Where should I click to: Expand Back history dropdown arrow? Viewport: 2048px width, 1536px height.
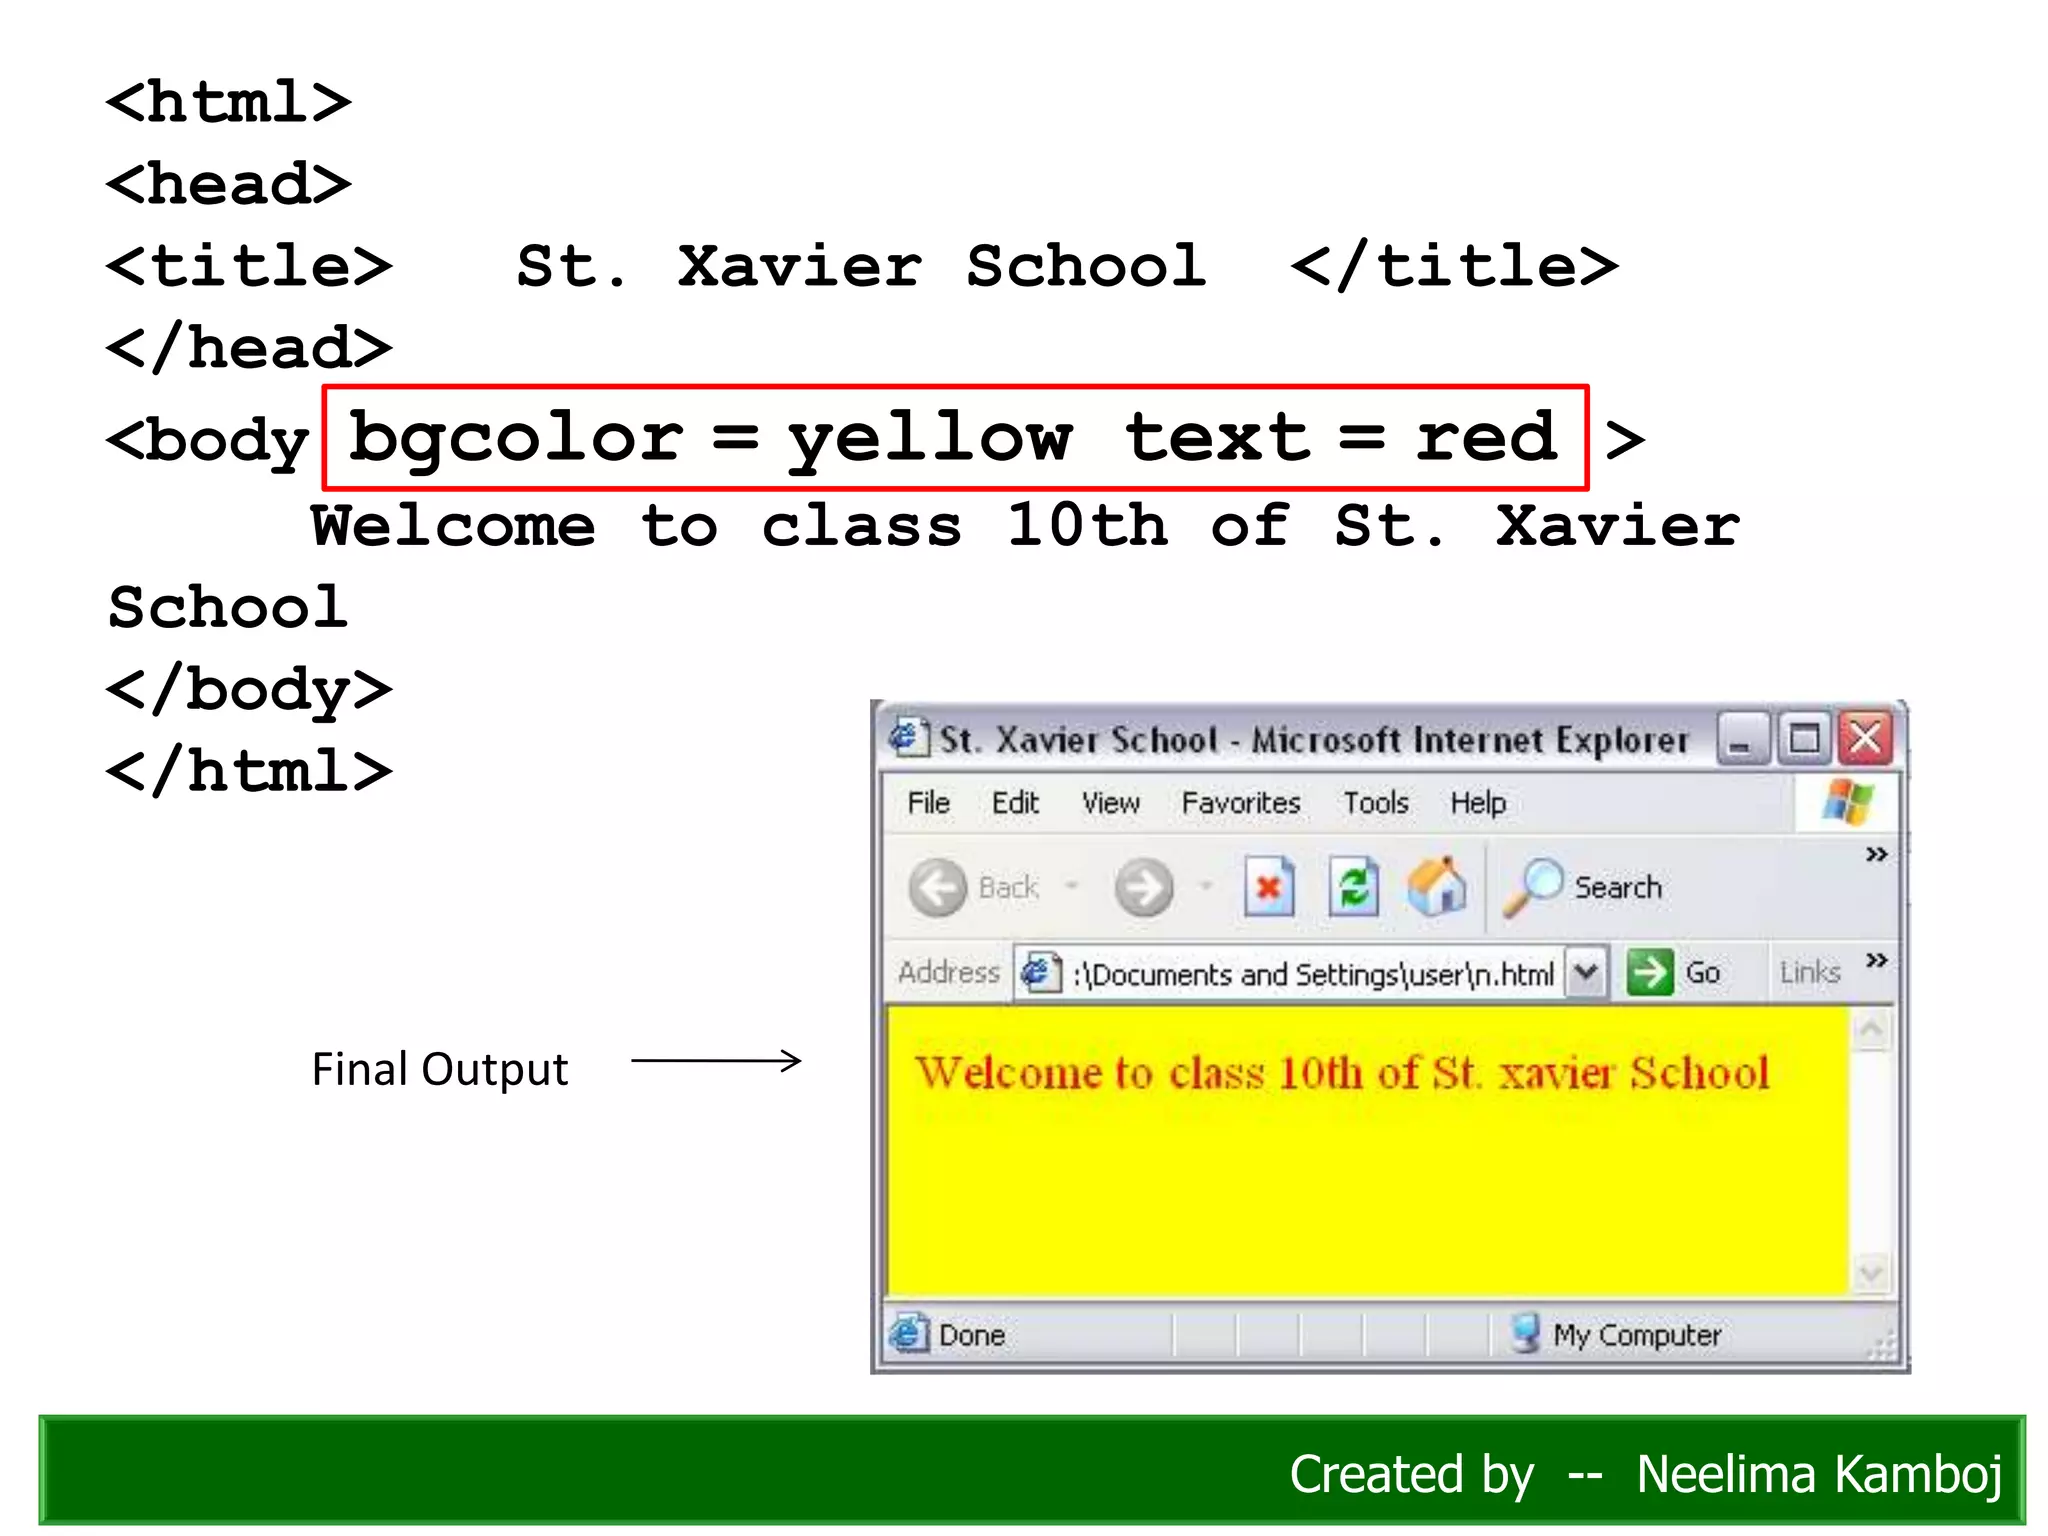click(x=1071, y=886)
